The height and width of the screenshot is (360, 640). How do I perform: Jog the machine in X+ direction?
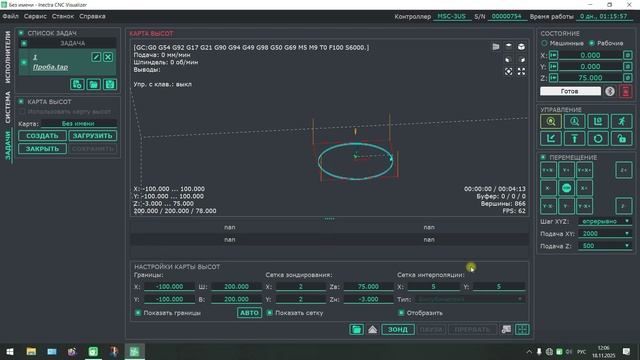tap(584, 188)
